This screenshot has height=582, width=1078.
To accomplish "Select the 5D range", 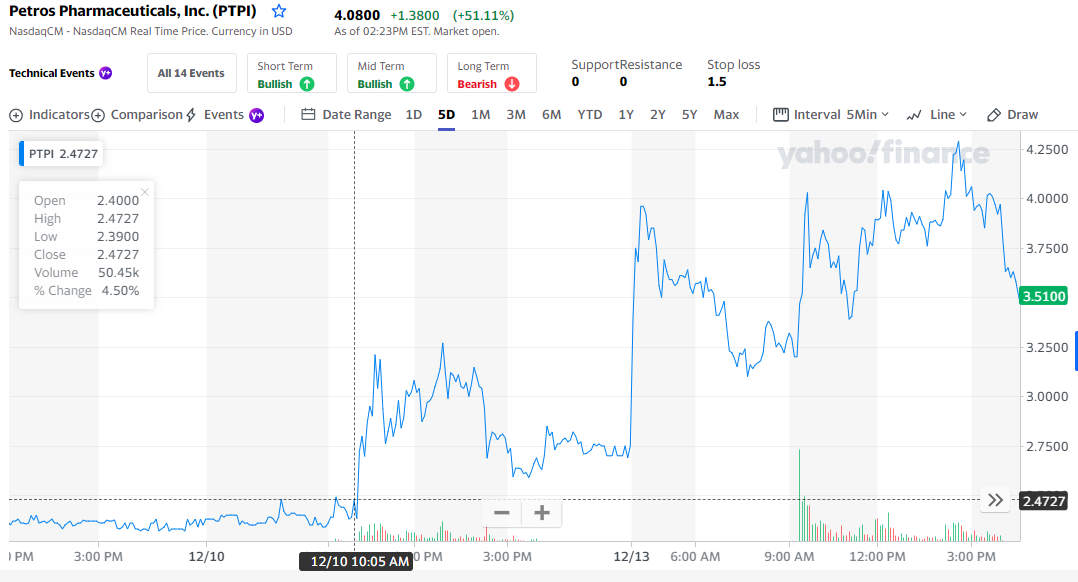I will point(446,115).
